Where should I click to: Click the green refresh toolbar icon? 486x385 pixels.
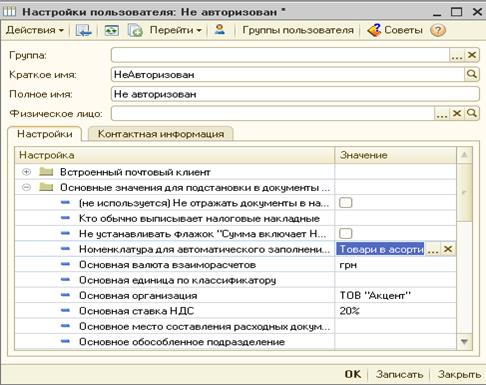pyautogui.click(x=112, y=30)
